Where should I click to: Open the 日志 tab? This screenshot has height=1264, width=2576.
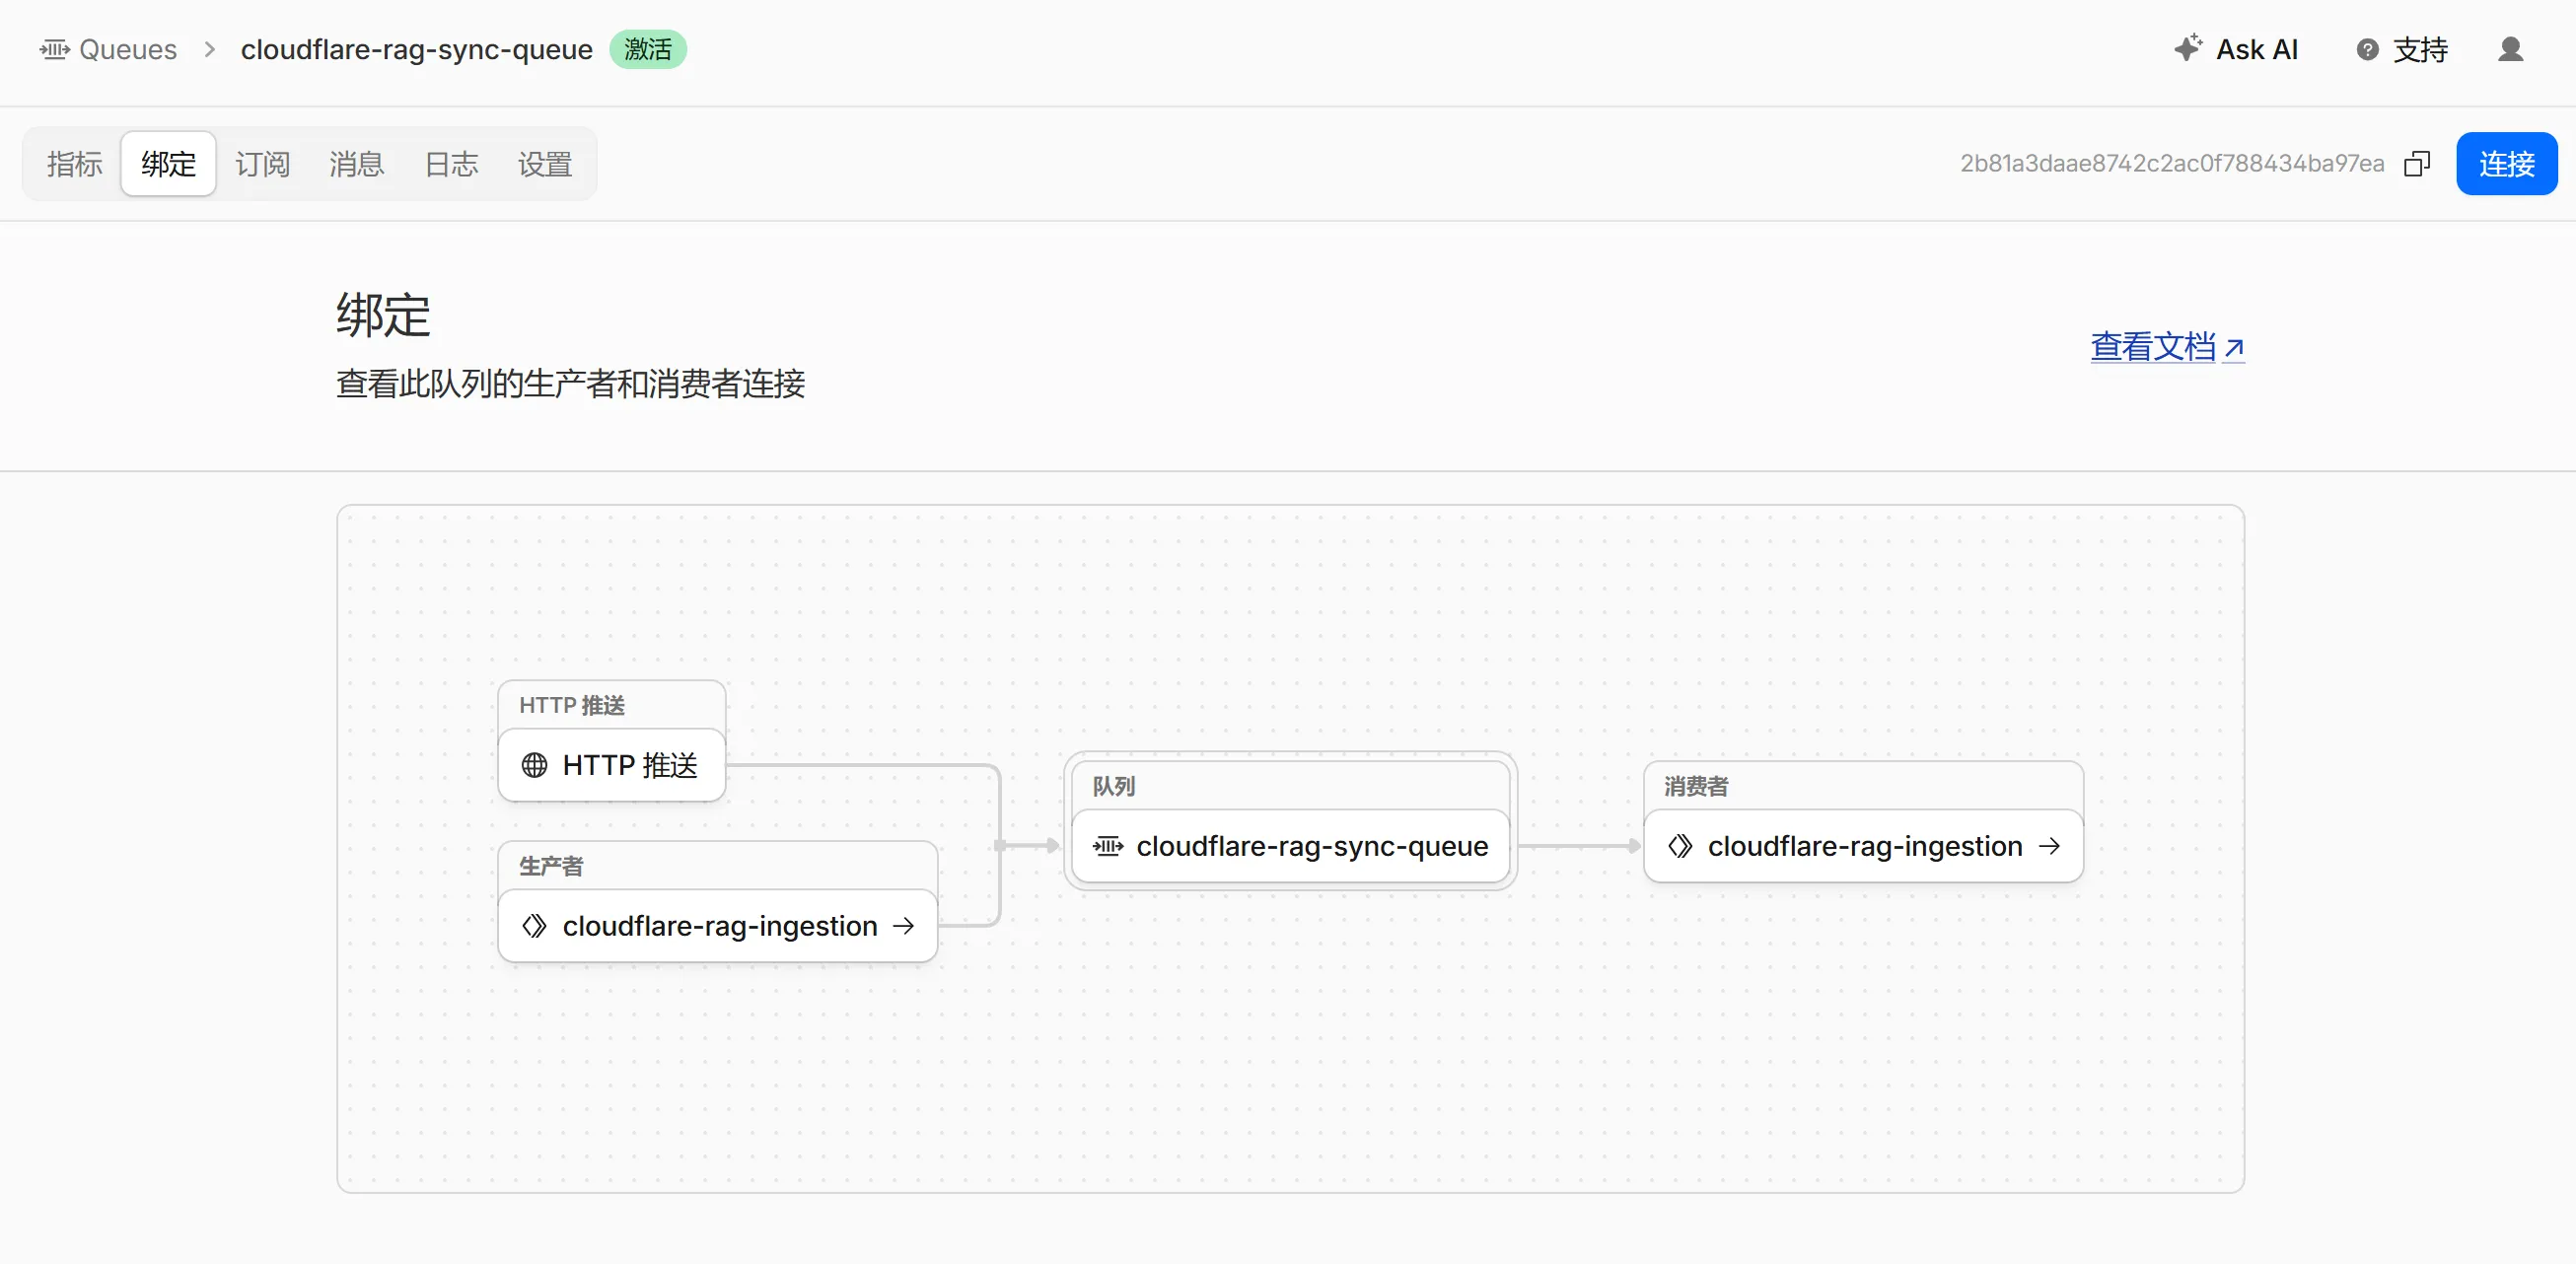click(451, 163)
